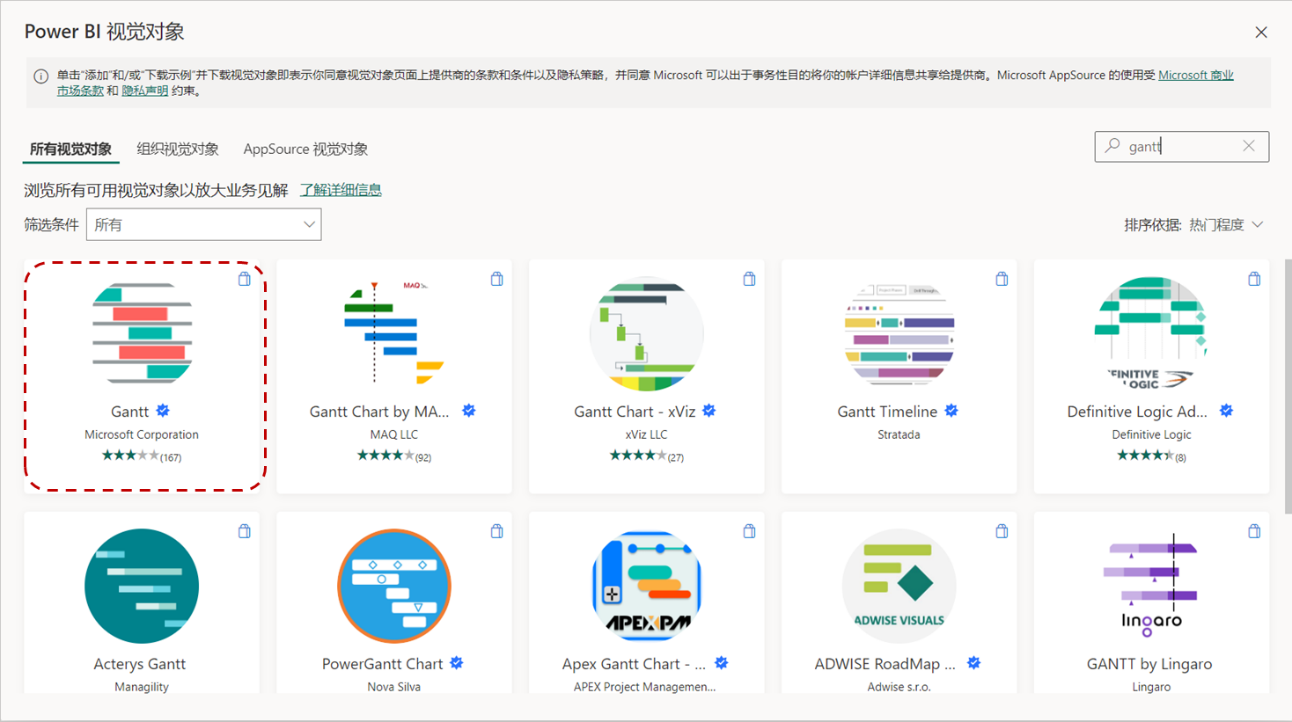This screenshot has width=1292, height=722.
Task: Open the Microsoft 商业市场条款 link
Action: 1196,75
